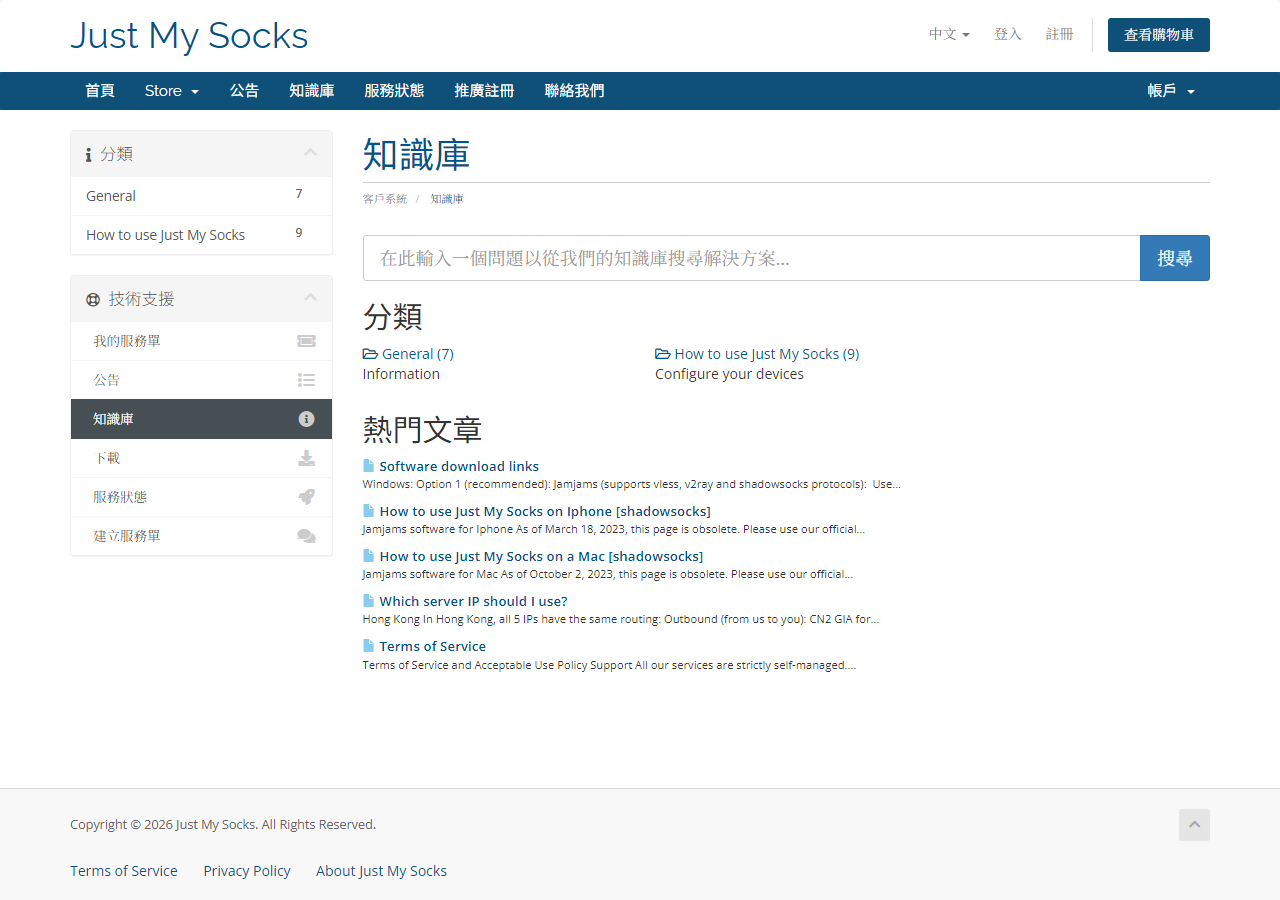Collapse the 分類 sidebar panel chevron
The height and width of the screenshot is (900, 1280).
click(310, 153)
